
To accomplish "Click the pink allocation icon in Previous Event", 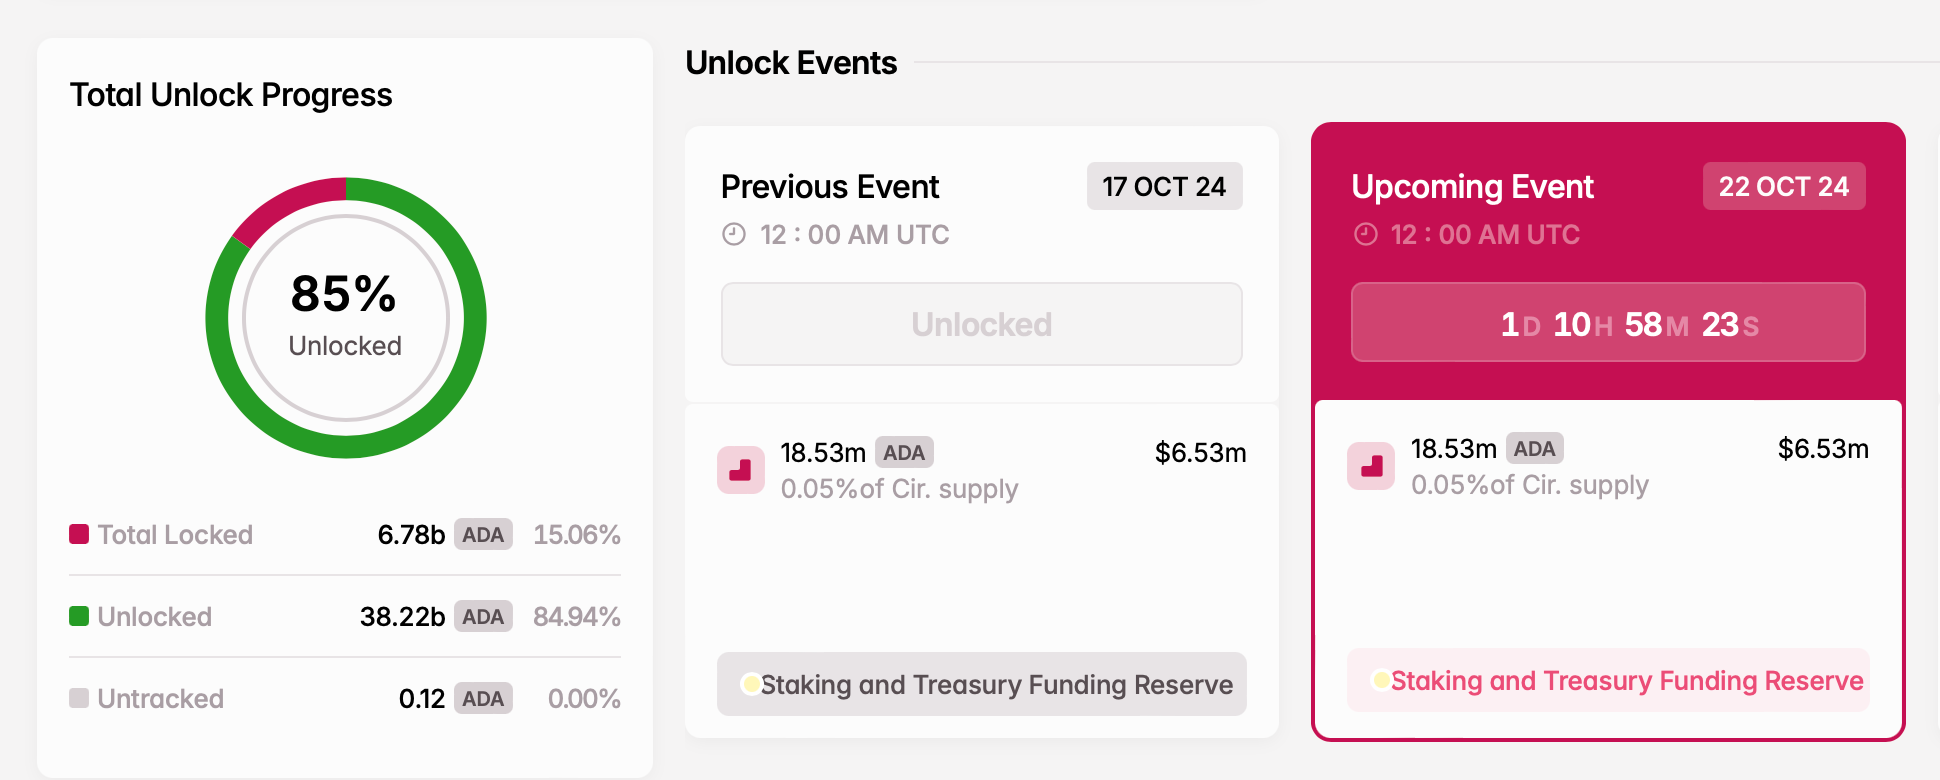I will (741, 470).
